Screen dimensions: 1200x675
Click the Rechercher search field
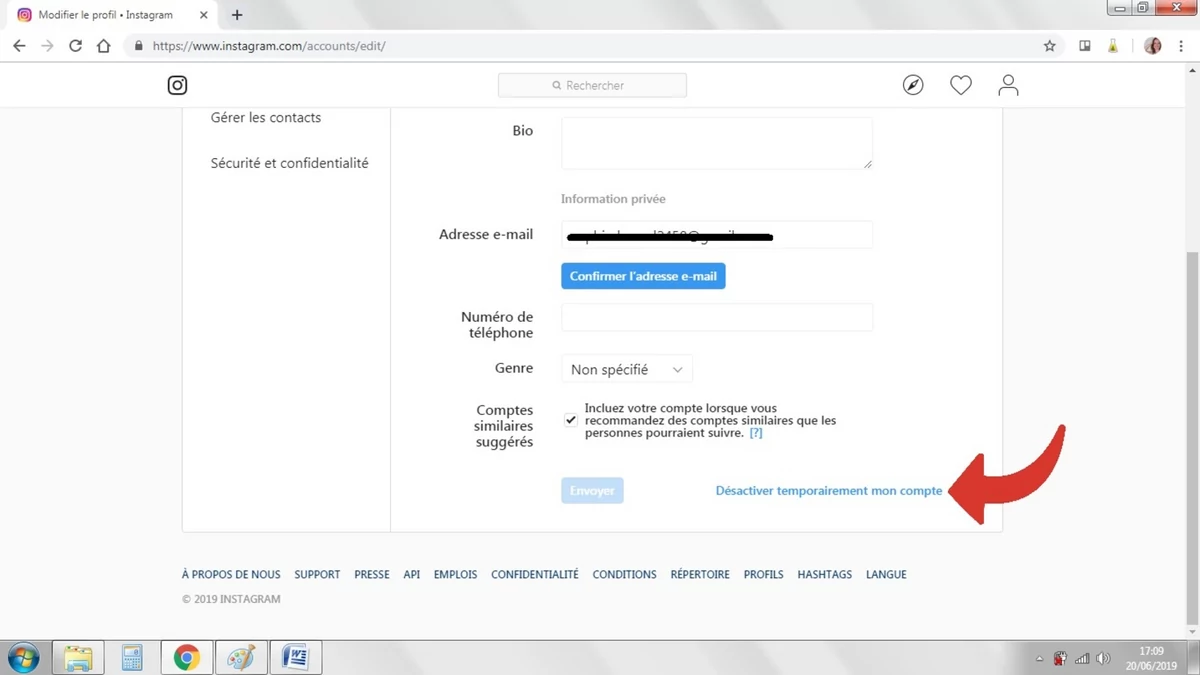[592, 85]
